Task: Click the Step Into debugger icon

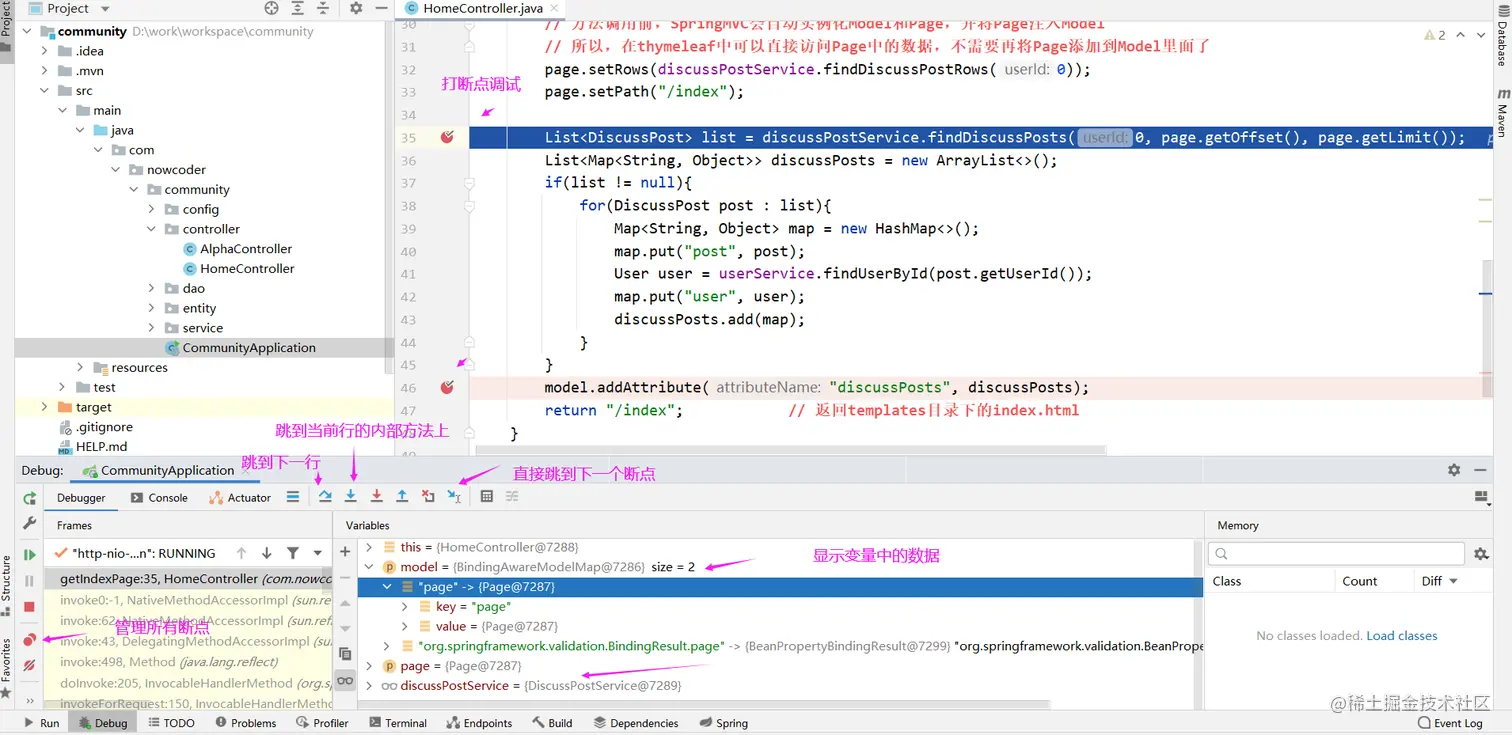Action: 351,496
